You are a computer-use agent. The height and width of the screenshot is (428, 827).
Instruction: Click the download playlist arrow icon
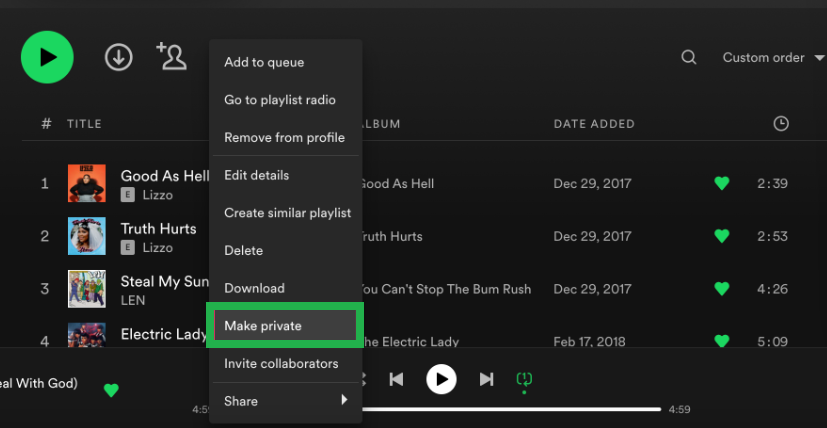click(x=119, y=57)
